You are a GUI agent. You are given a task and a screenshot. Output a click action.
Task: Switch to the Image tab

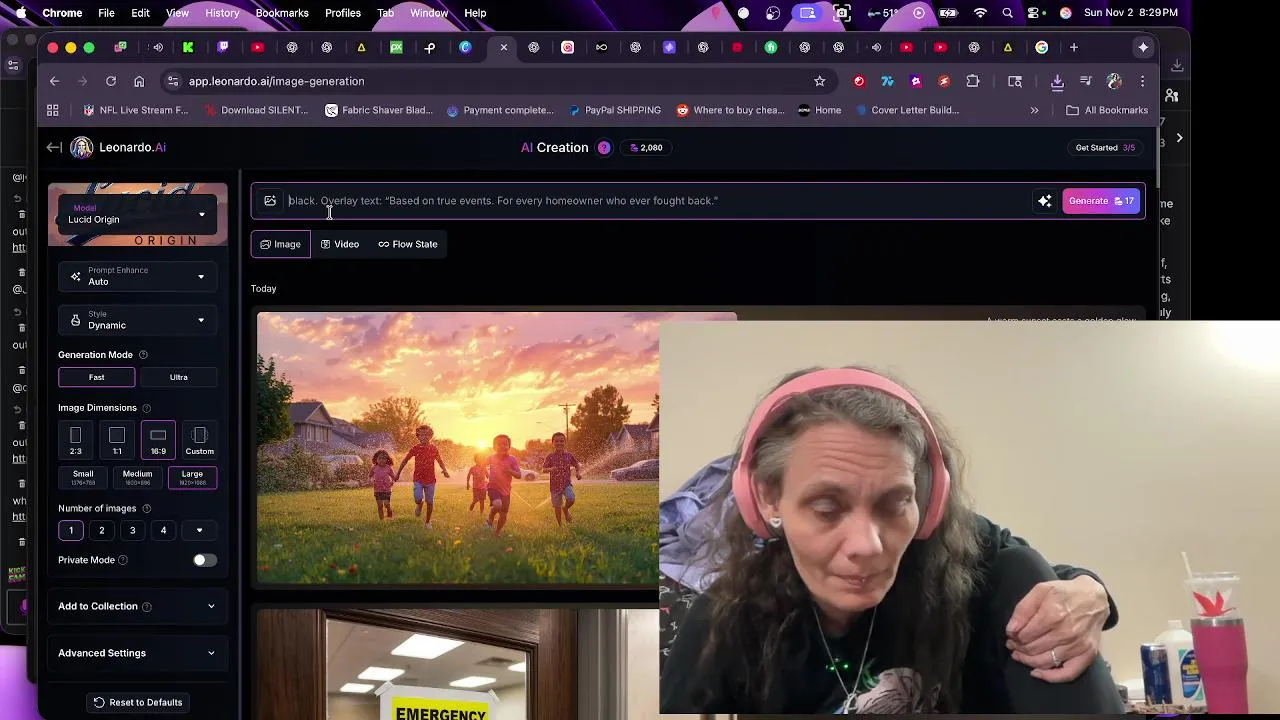pos(280,244)
